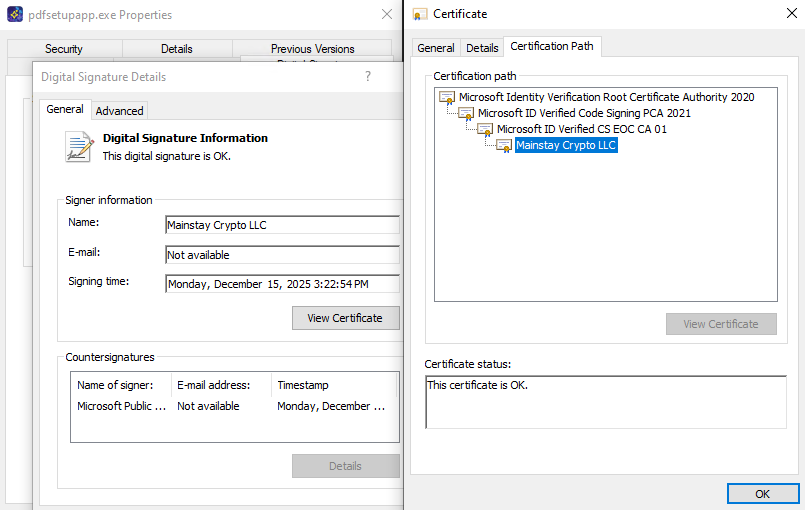Open the Details tab in Certificate window
Viewport: 805px width, 510px height.
point(482,48)
